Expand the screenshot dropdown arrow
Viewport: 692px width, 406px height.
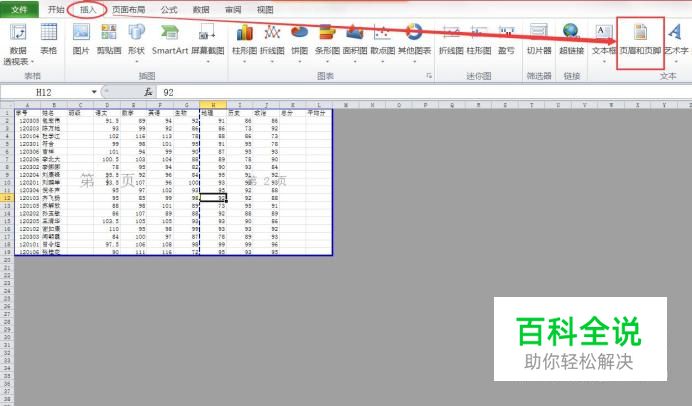point(207,61)
